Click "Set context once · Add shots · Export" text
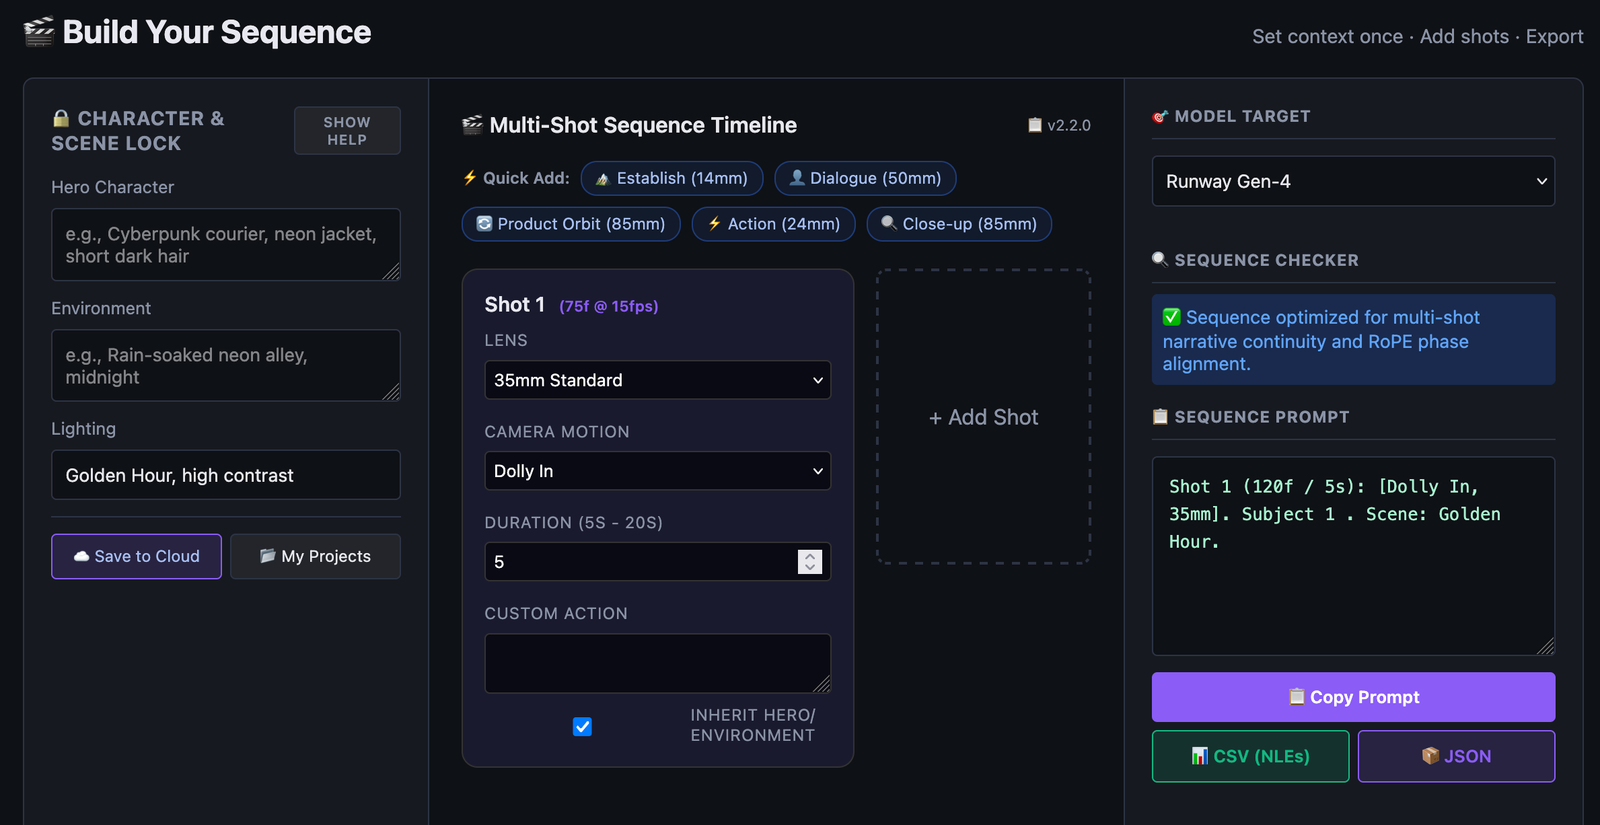The height and width of the screenshot is (825, 1600). tap(1418, 37)
